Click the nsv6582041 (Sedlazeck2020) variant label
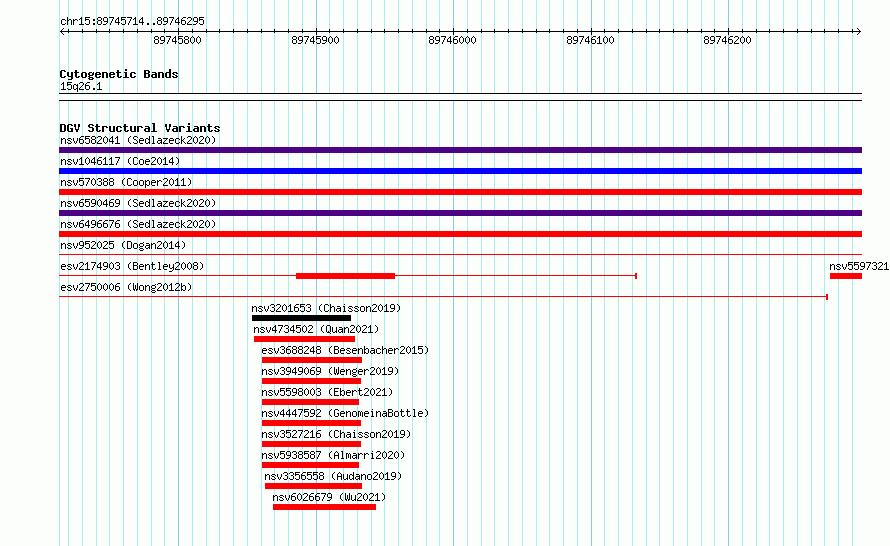Image resolution: width=890 pixels, height=546 pixels. pyautogui.click(x=138, y=140)
